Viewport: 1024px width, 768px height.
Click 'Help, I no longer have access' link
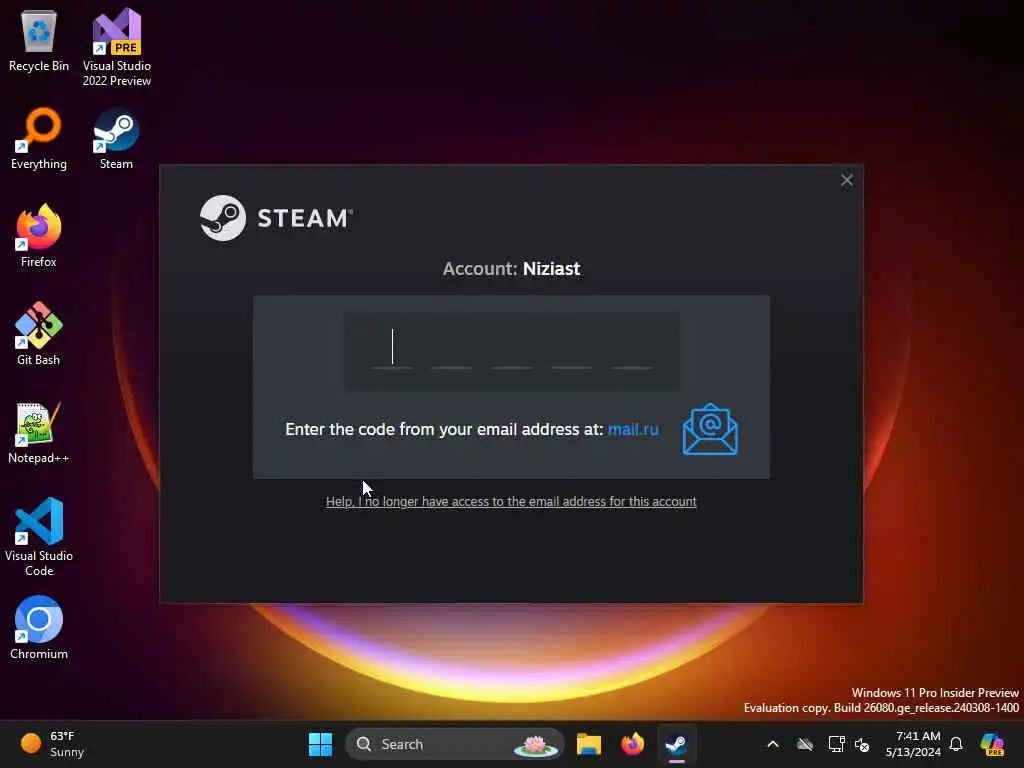(x=511, y=502)
